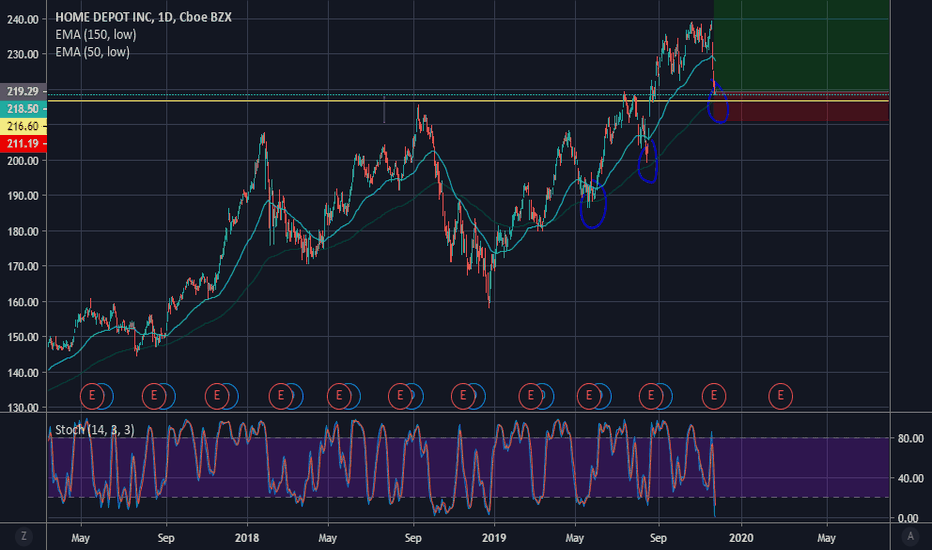Click the 2018 label on time axis
The height and width of the screenshot is (550, 932).
247,538
